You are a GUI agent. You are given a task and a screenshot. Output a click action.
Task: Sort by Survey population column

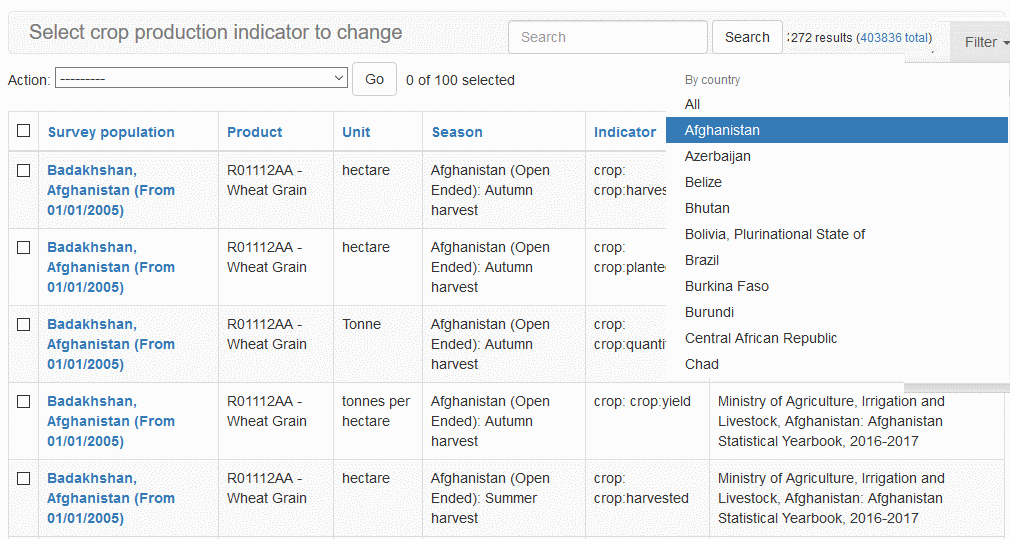[x=111, y=132]
